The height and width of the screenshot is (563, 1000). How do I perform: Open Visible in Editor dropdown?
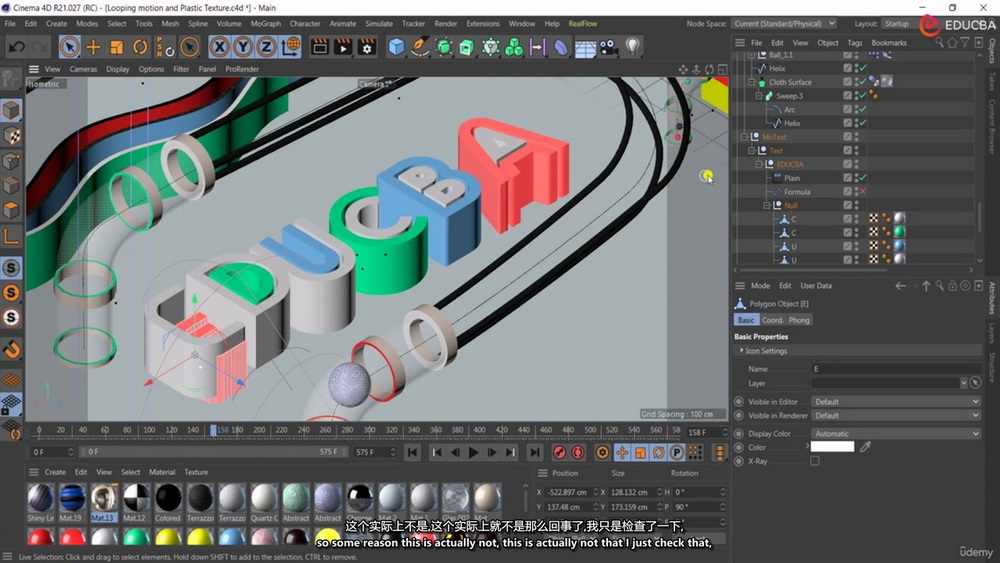click(896, 402)
